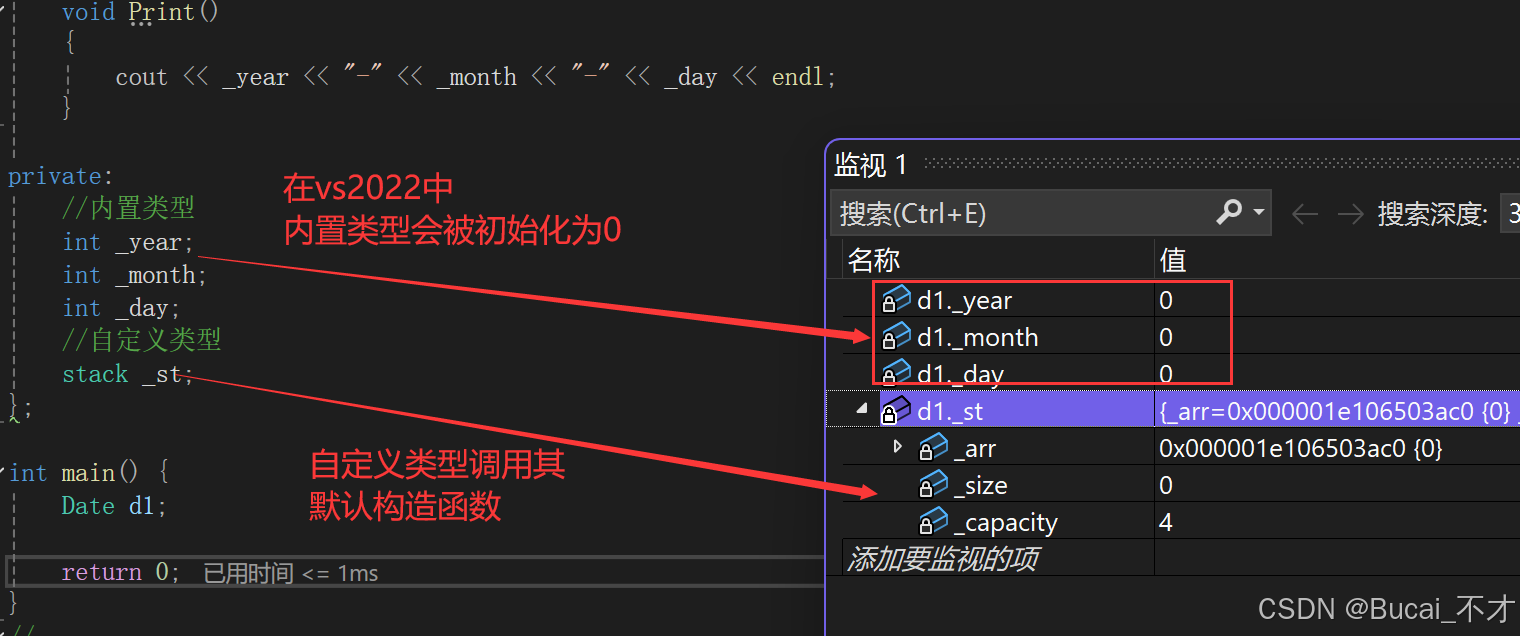Click the 已用时间 <= 1ms perf tip

tap(291, 573)
